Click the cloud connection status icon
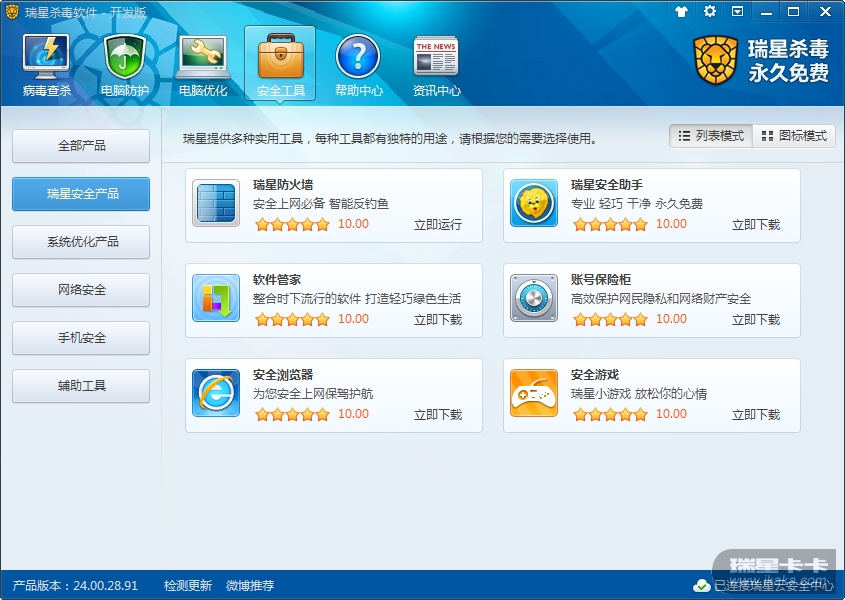Screen dimensions: 845x600 click(701, 585)
